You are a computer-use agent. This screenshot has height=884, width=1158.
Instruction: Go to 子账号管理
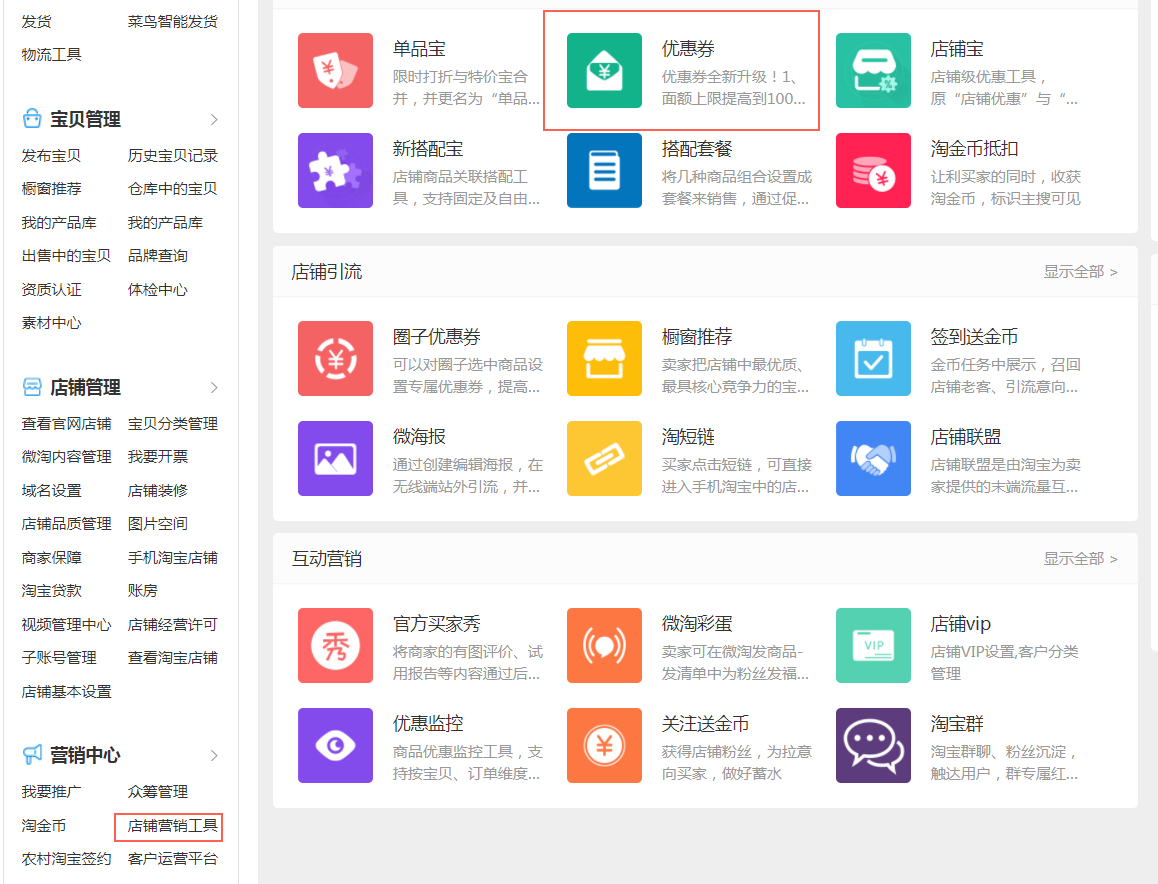[x=59, y=658]
